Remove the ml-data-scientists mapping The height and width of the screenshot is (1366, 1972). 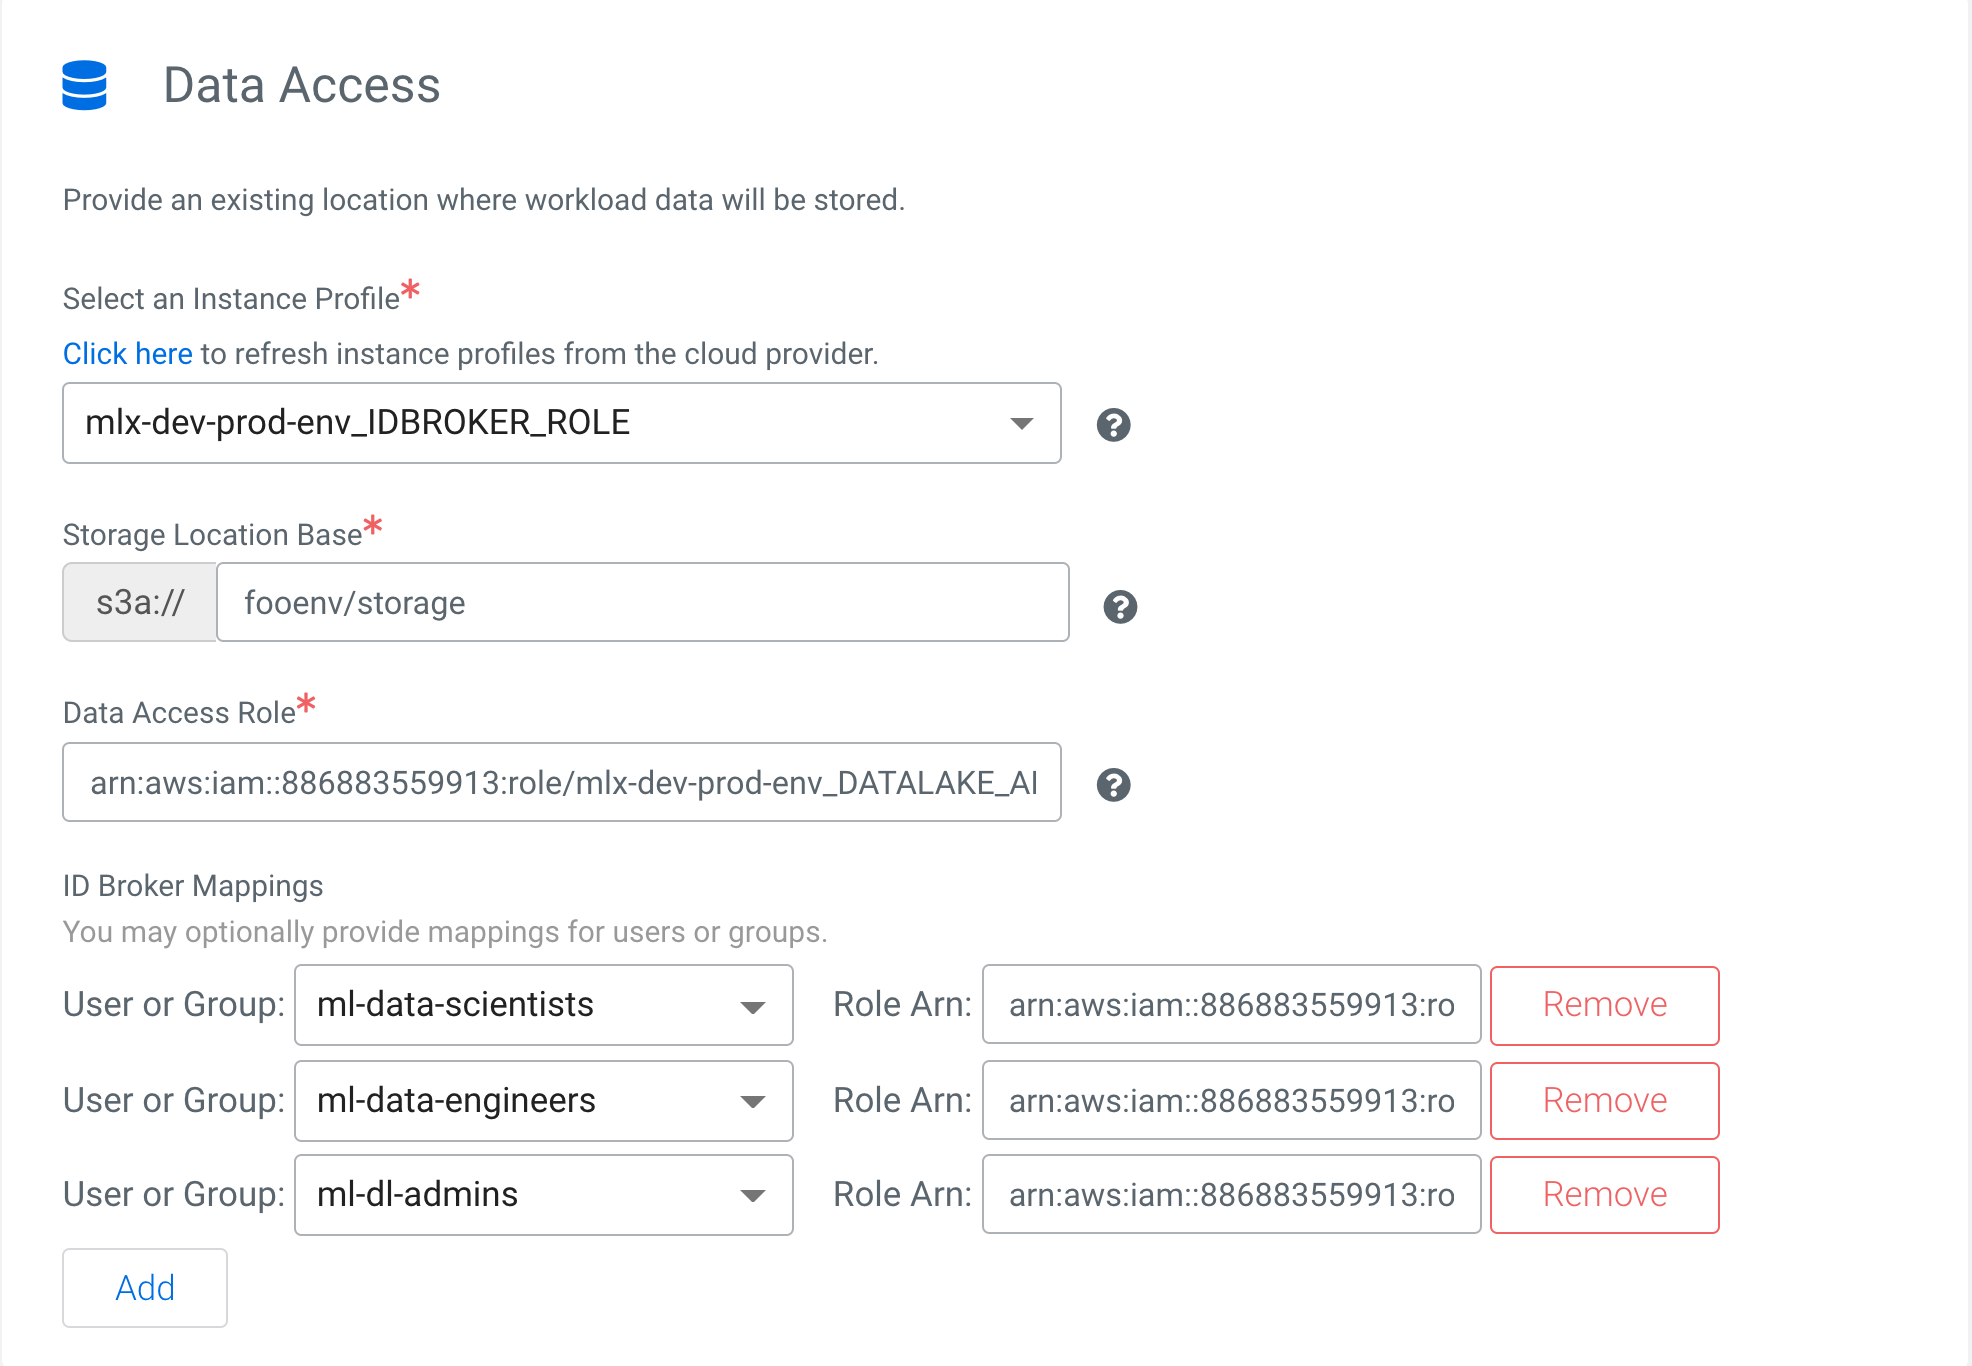(1604, 1005)
